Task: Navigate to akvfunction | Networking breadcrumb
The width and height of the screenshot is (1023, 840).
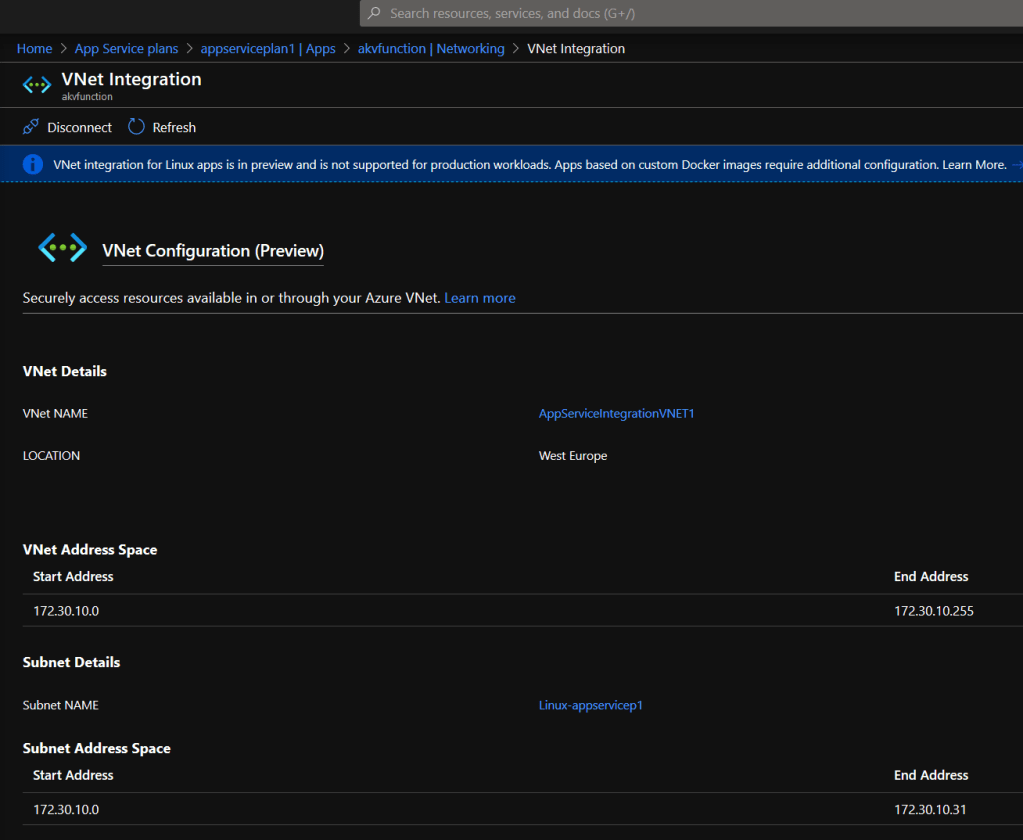Action: 431,48
